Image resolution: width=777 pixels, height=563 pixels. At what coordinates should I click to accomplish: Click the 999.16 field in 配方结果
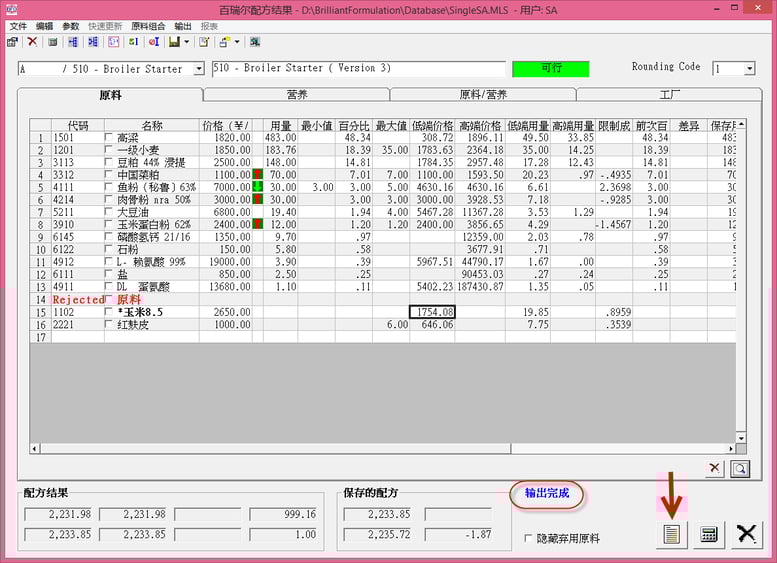point(283,514)
